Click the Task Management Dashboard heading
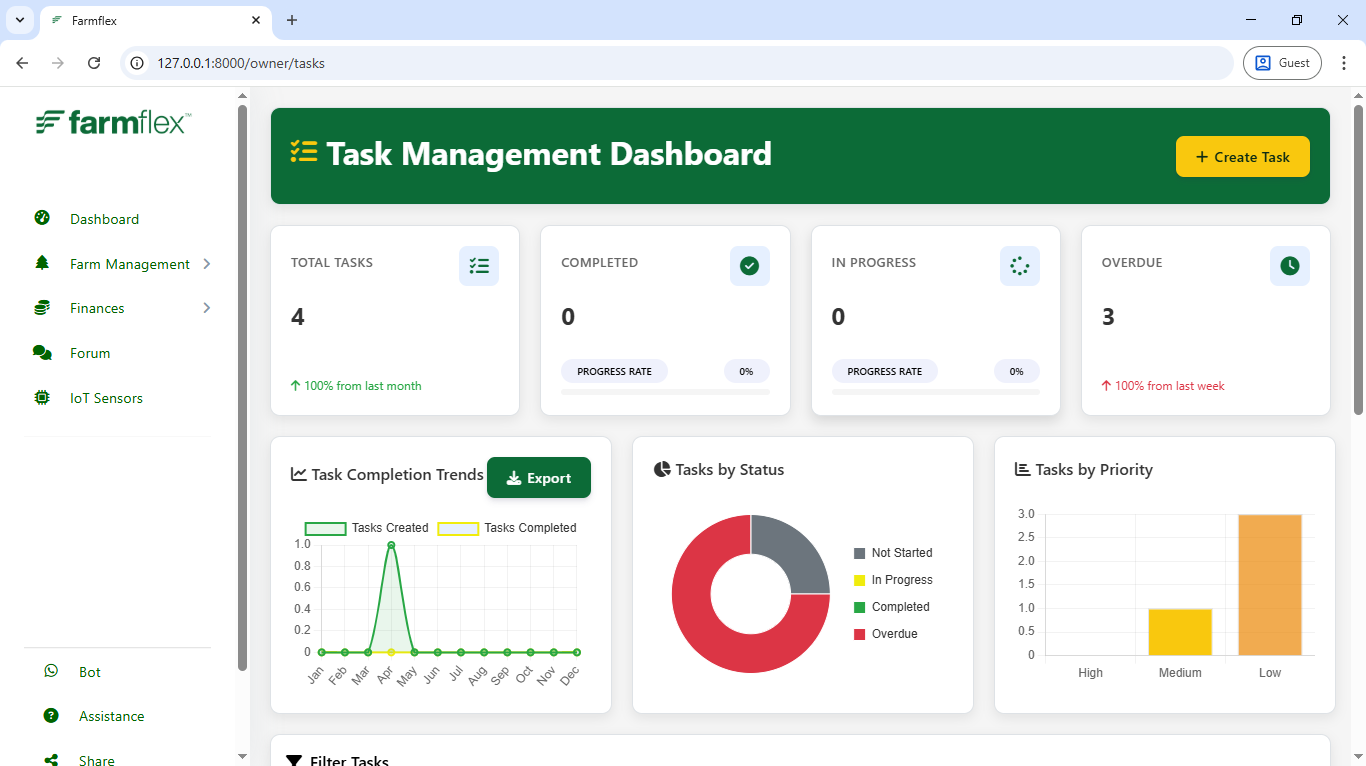 coord(549,154)
